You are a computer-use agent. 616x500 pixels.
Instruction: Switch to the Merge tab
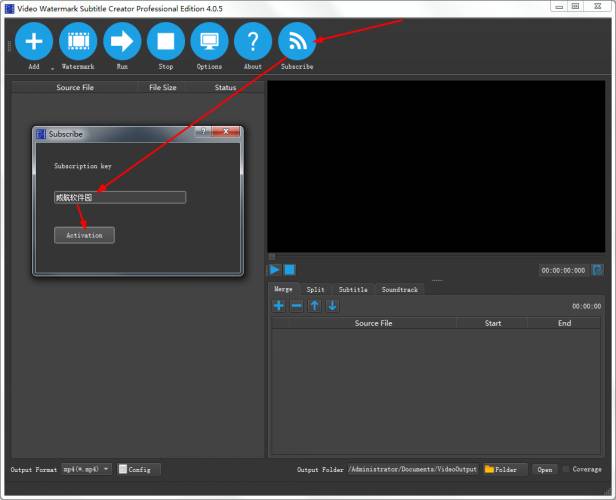(283, 289)
